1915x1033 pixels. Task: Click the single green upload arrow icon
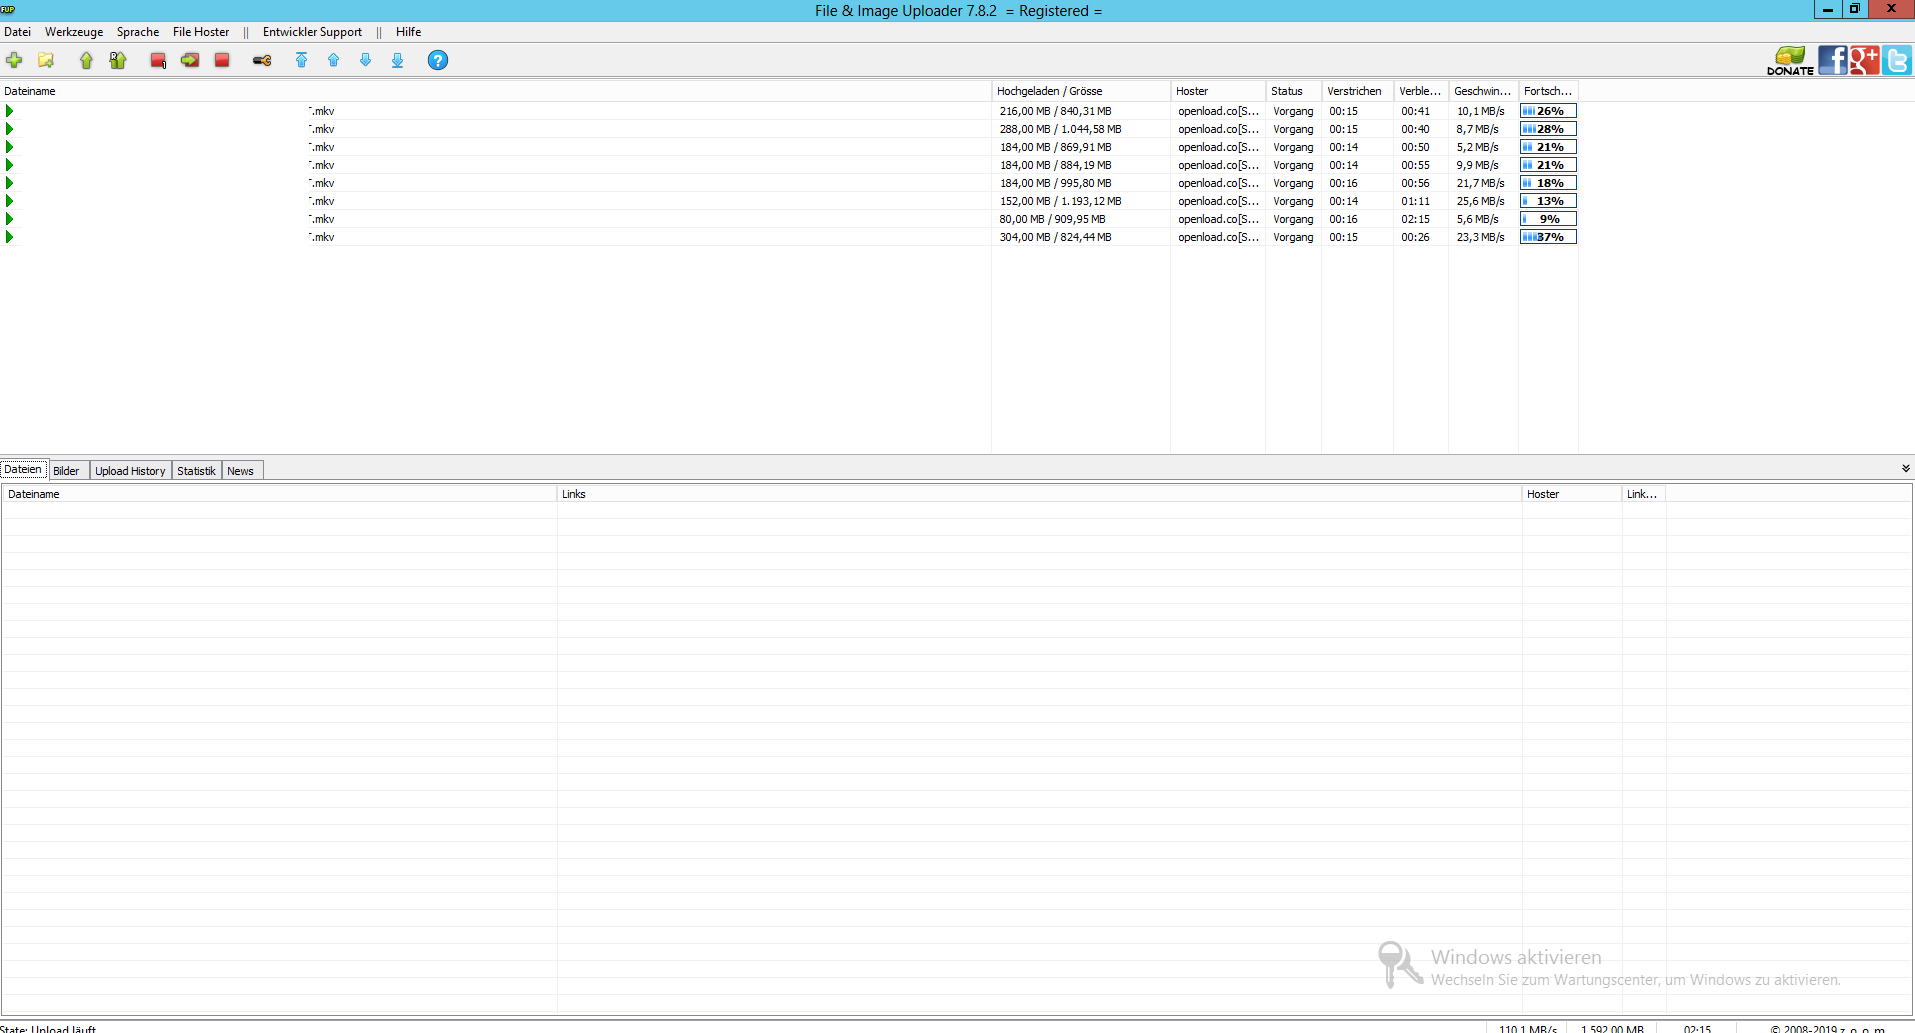86,61
